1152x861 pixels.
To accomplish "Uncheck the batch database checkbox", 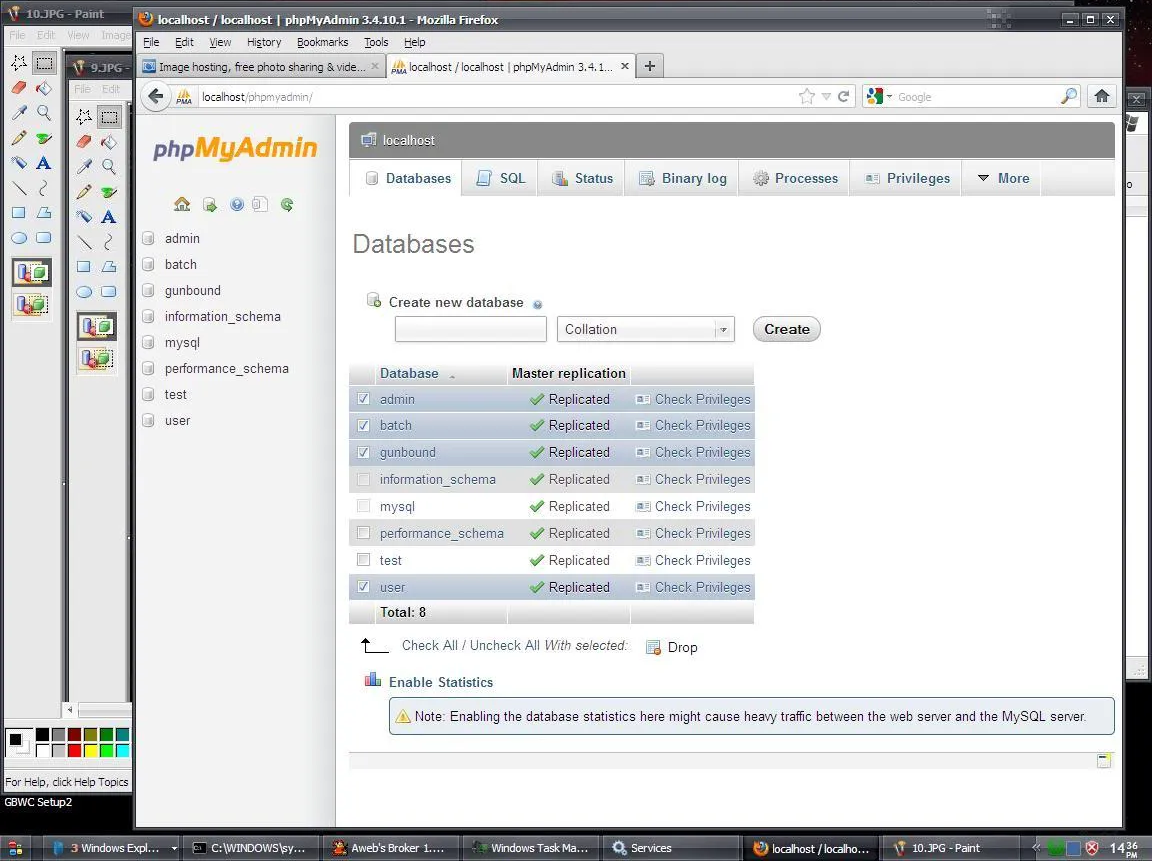I will click(x=363, y=425).
